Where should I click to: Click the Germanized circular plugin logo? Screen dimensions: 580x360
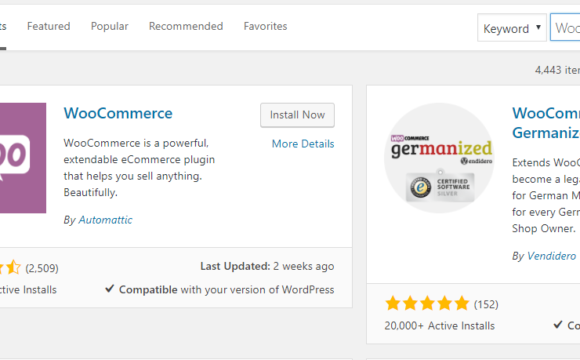(439, 158)
